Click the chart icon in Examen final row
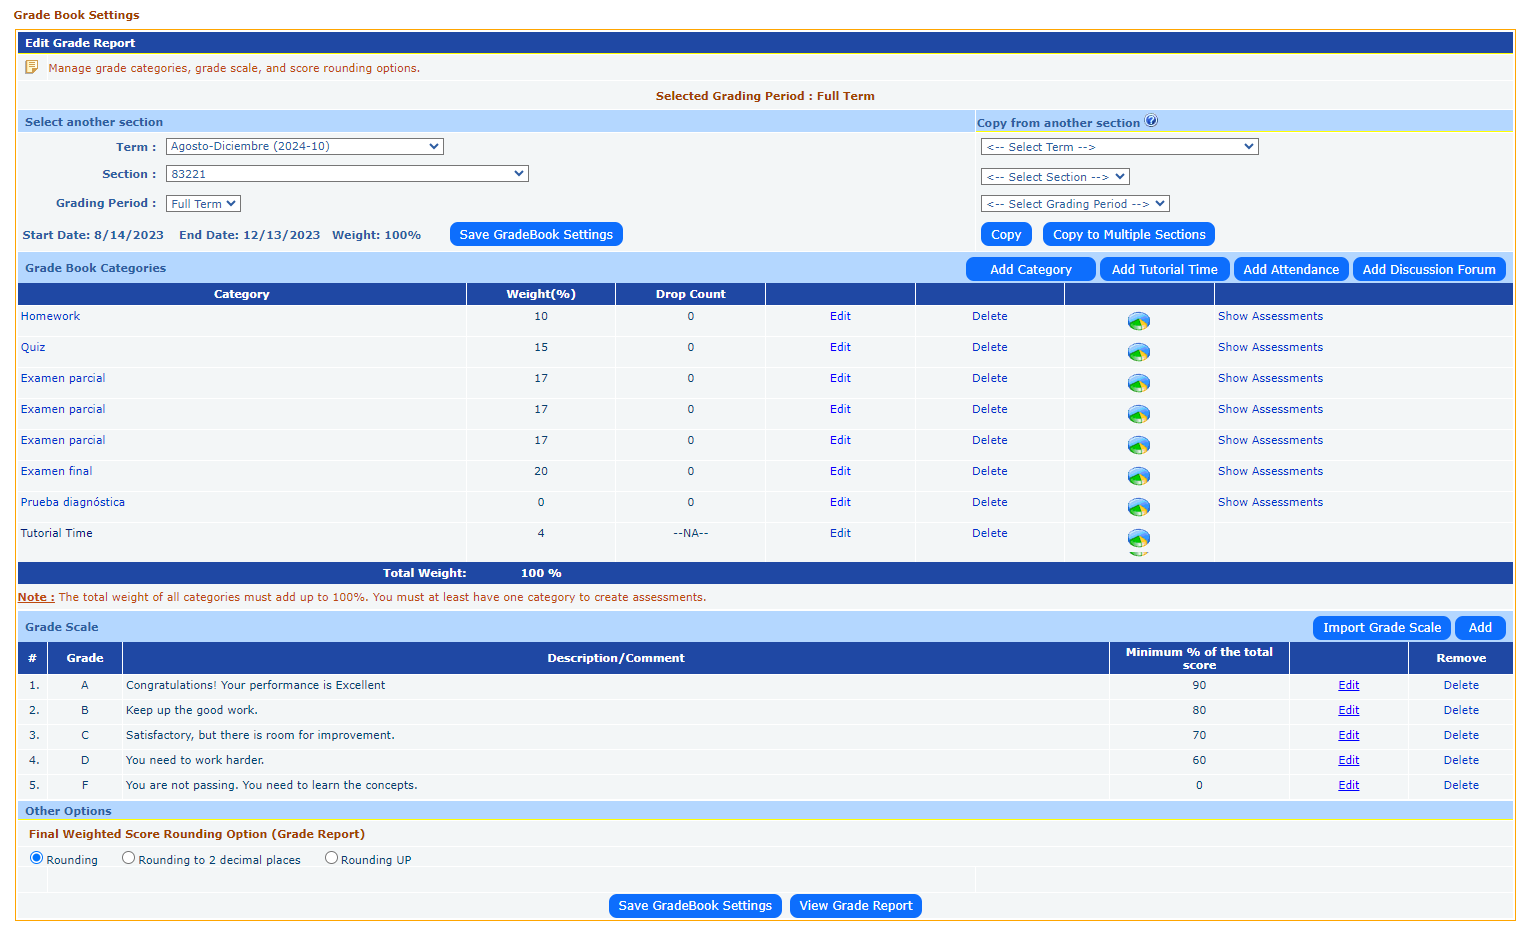Screen dimensions: 1529x944 1138,476
